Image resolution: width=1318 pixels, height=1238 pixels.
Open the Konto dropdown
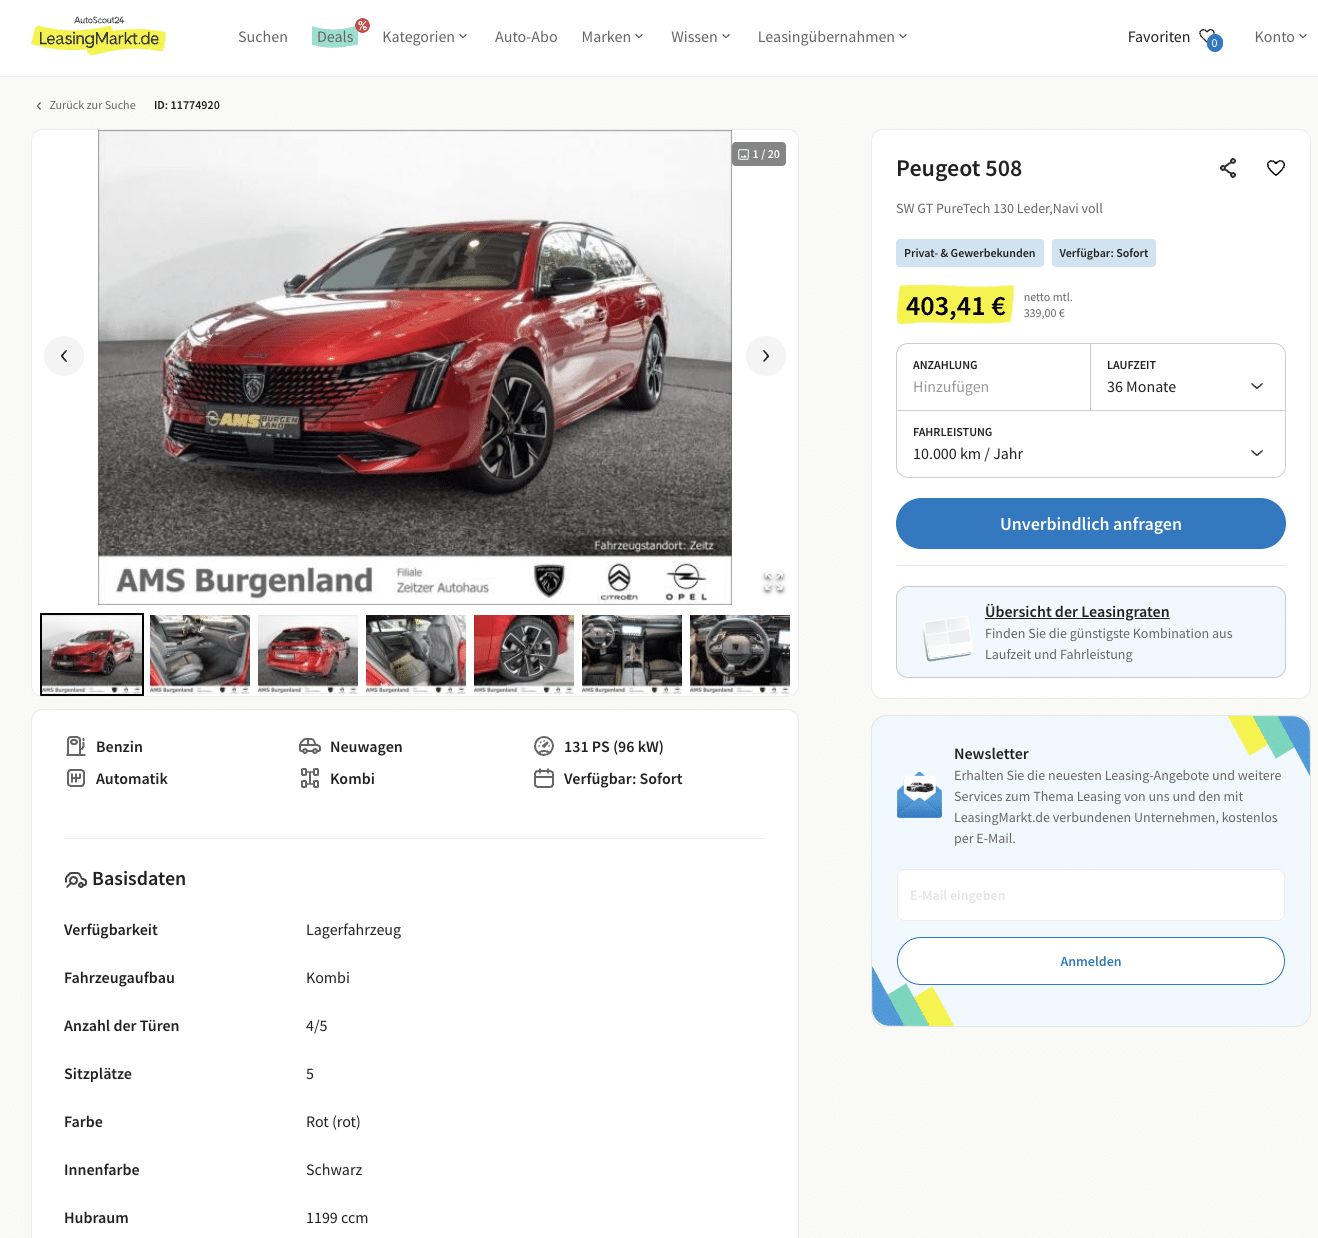pos(1281,37)
